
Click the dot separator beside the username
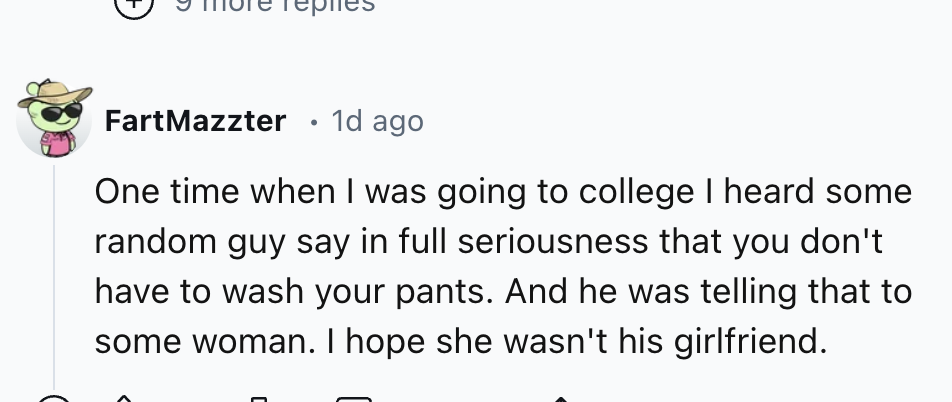pos(314,122)
